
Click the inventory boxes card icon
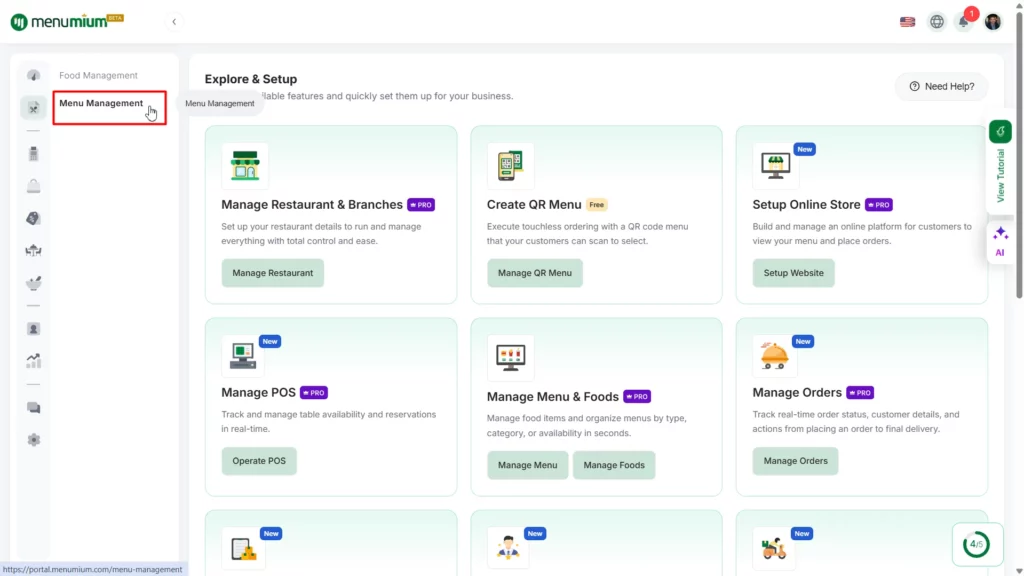(x=244, y=549)
